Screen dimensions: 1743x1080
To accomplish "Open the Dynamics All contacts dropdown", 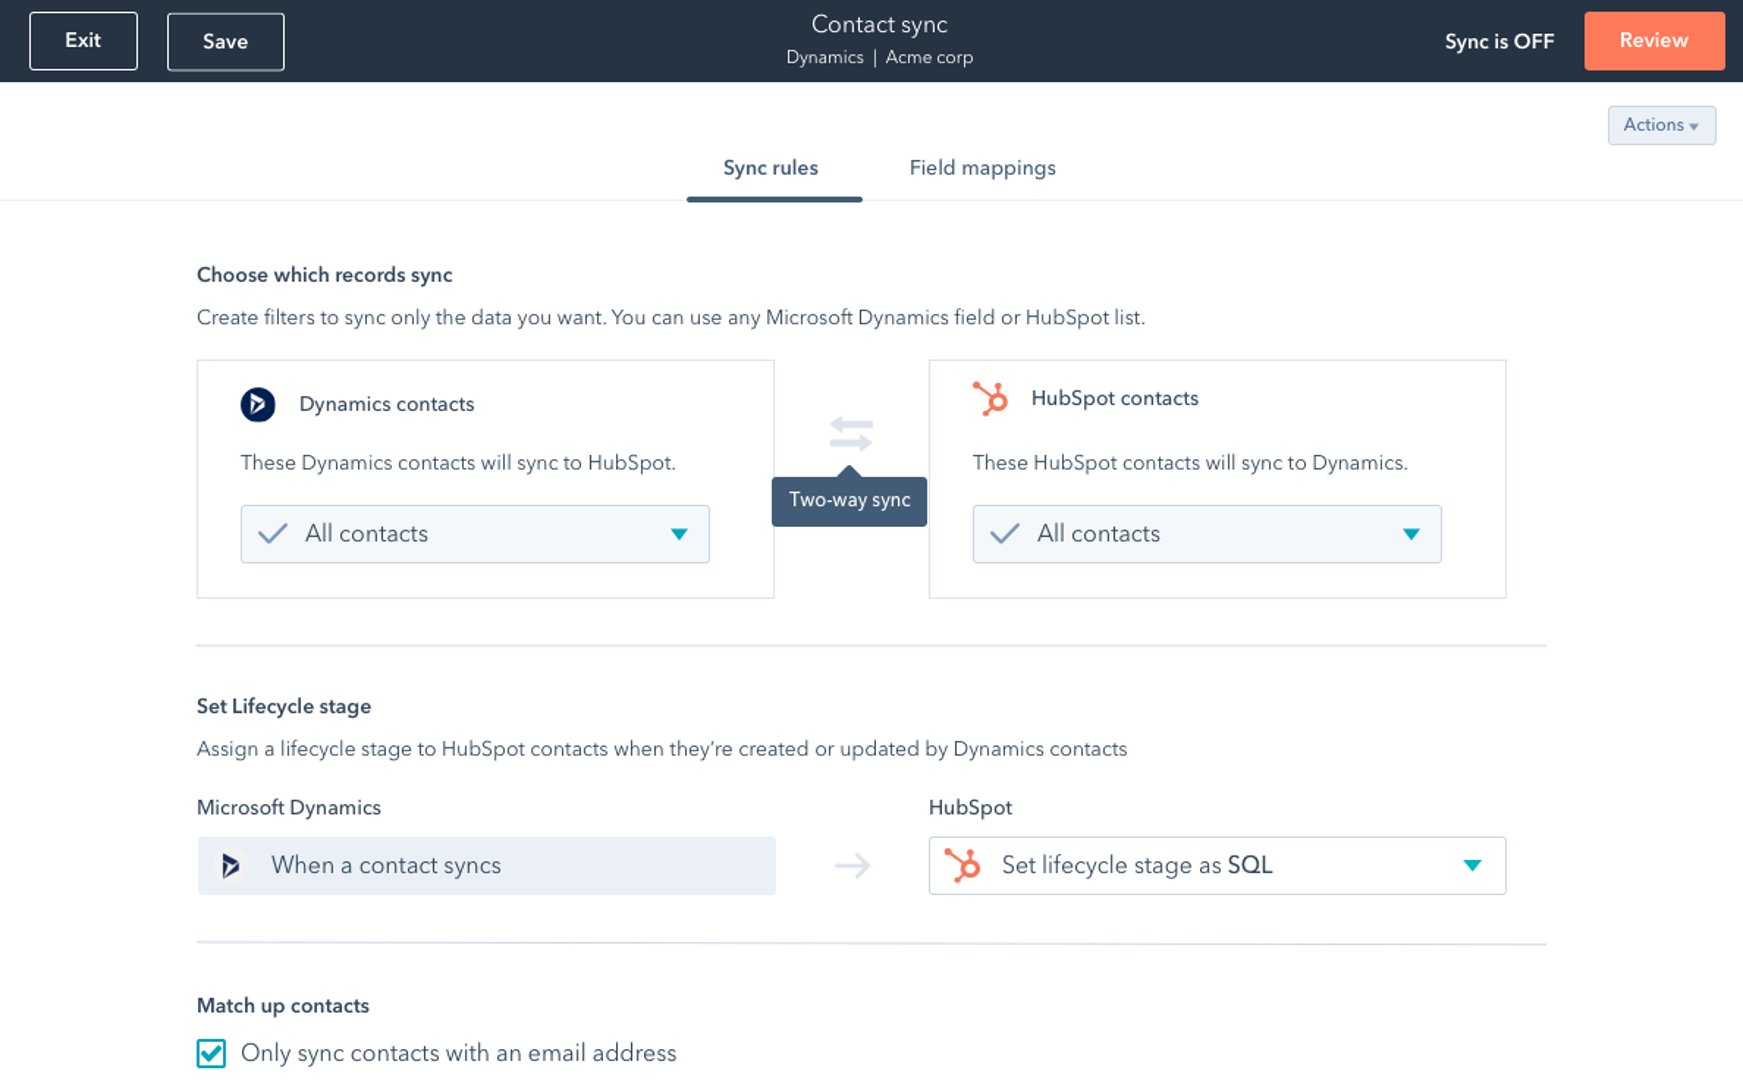I will click(x=680, y=534).
